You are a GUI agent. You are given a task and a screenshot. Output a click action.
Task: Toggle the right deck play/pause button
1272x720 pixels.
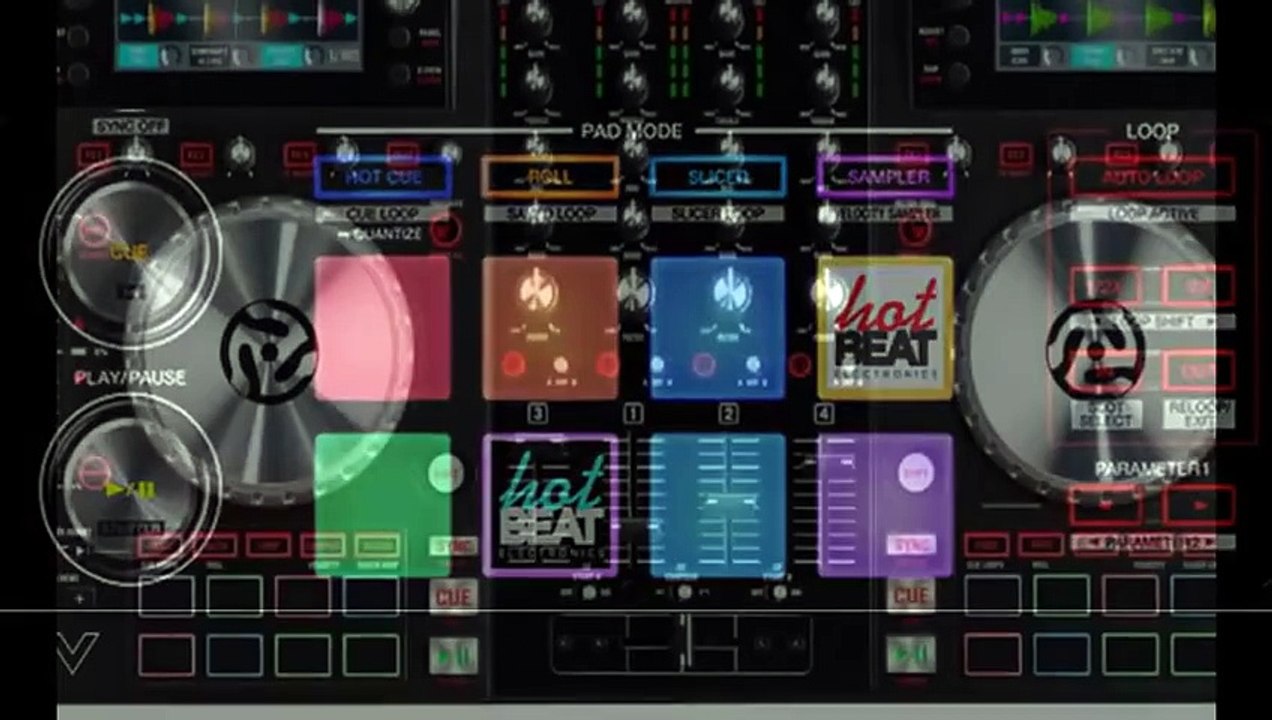click(911, 654)
